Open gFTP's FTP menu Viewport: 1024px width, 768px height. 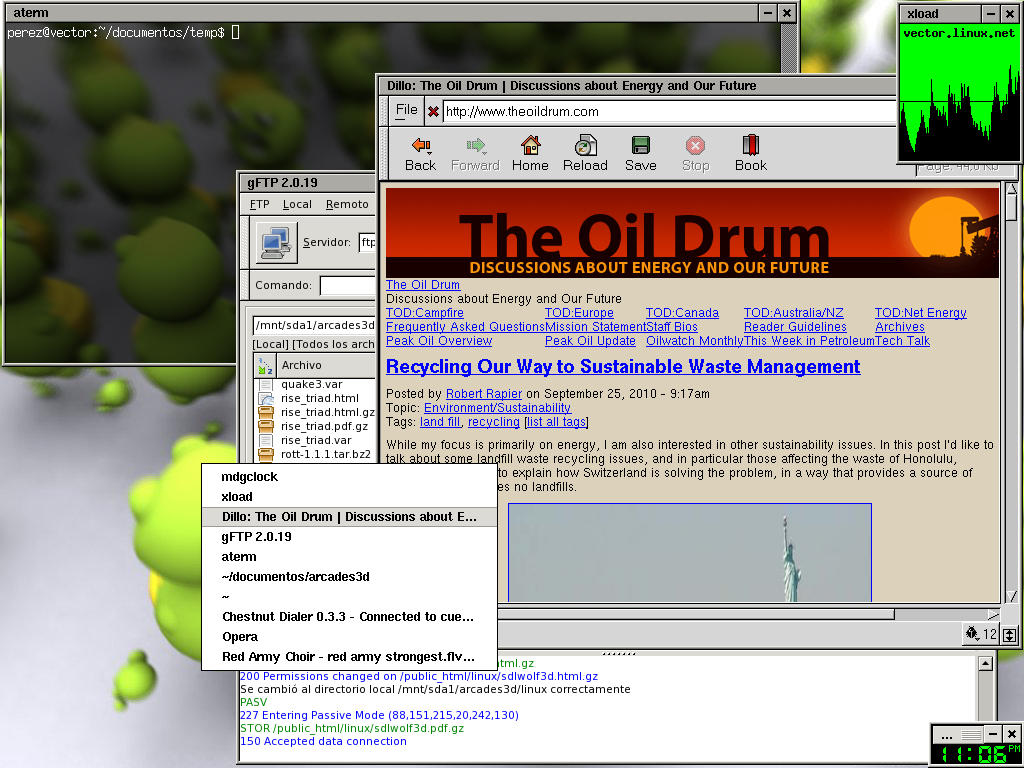point(259,204)
